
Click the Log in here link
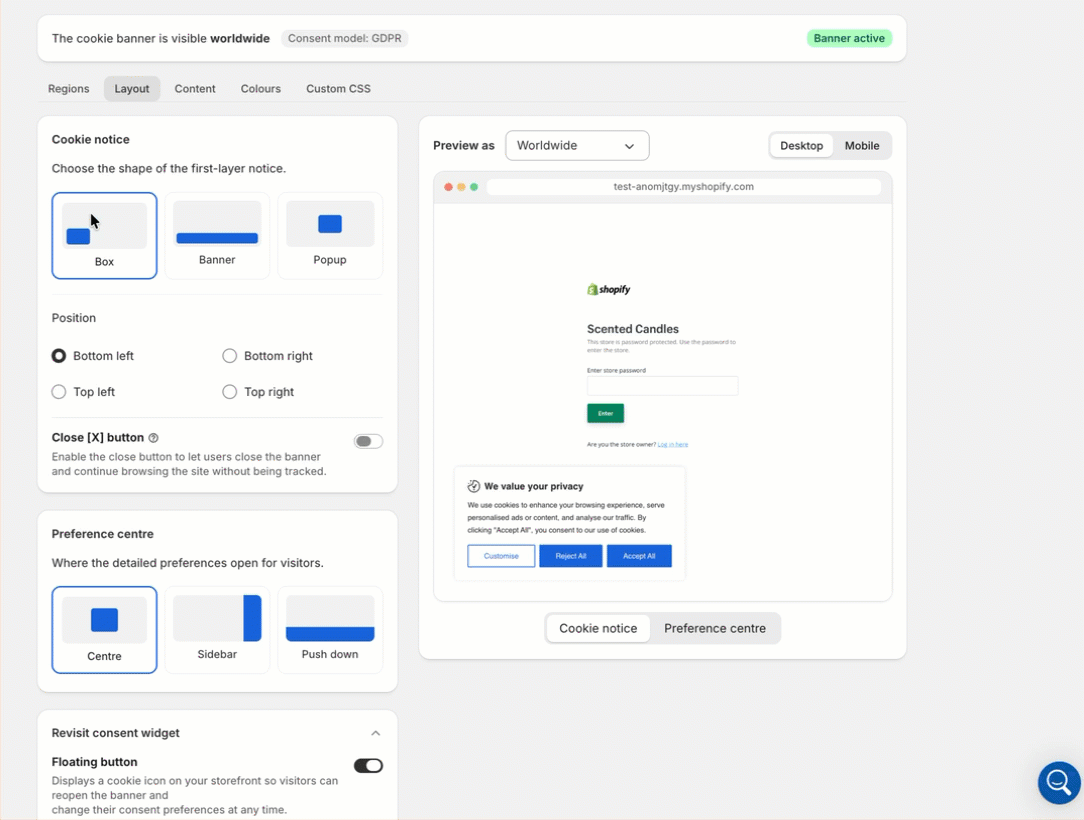673,445
